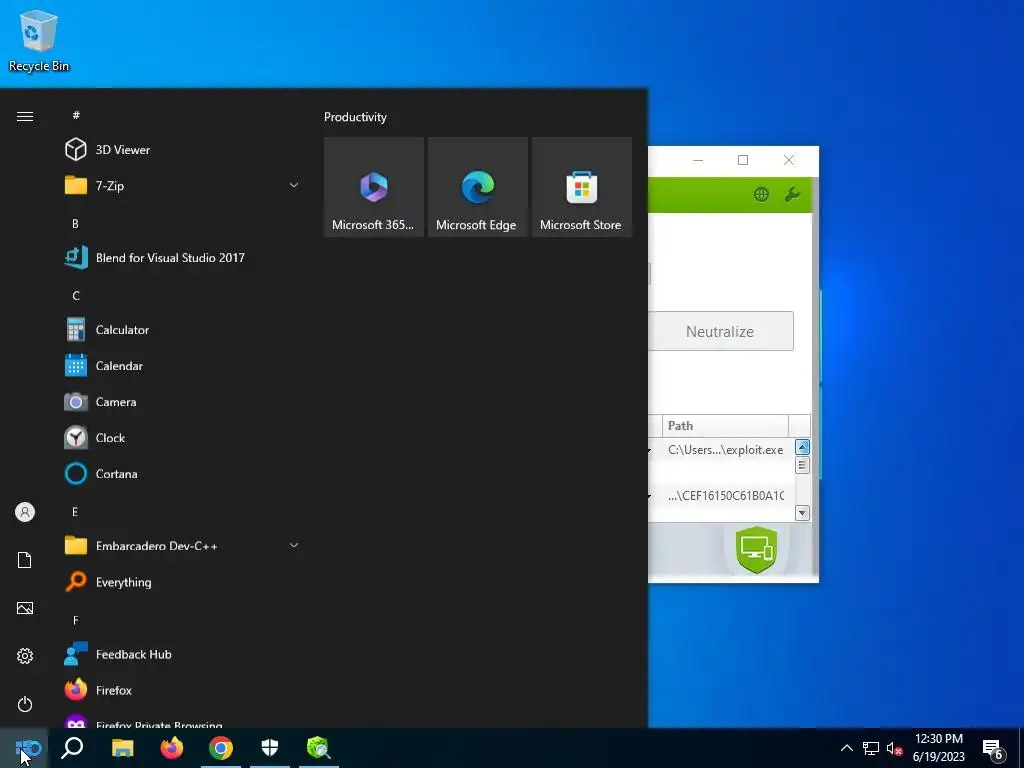The image size is (1024, 768).
Task: Jump to the 'B' letter header
Action: tap(75, 223)
